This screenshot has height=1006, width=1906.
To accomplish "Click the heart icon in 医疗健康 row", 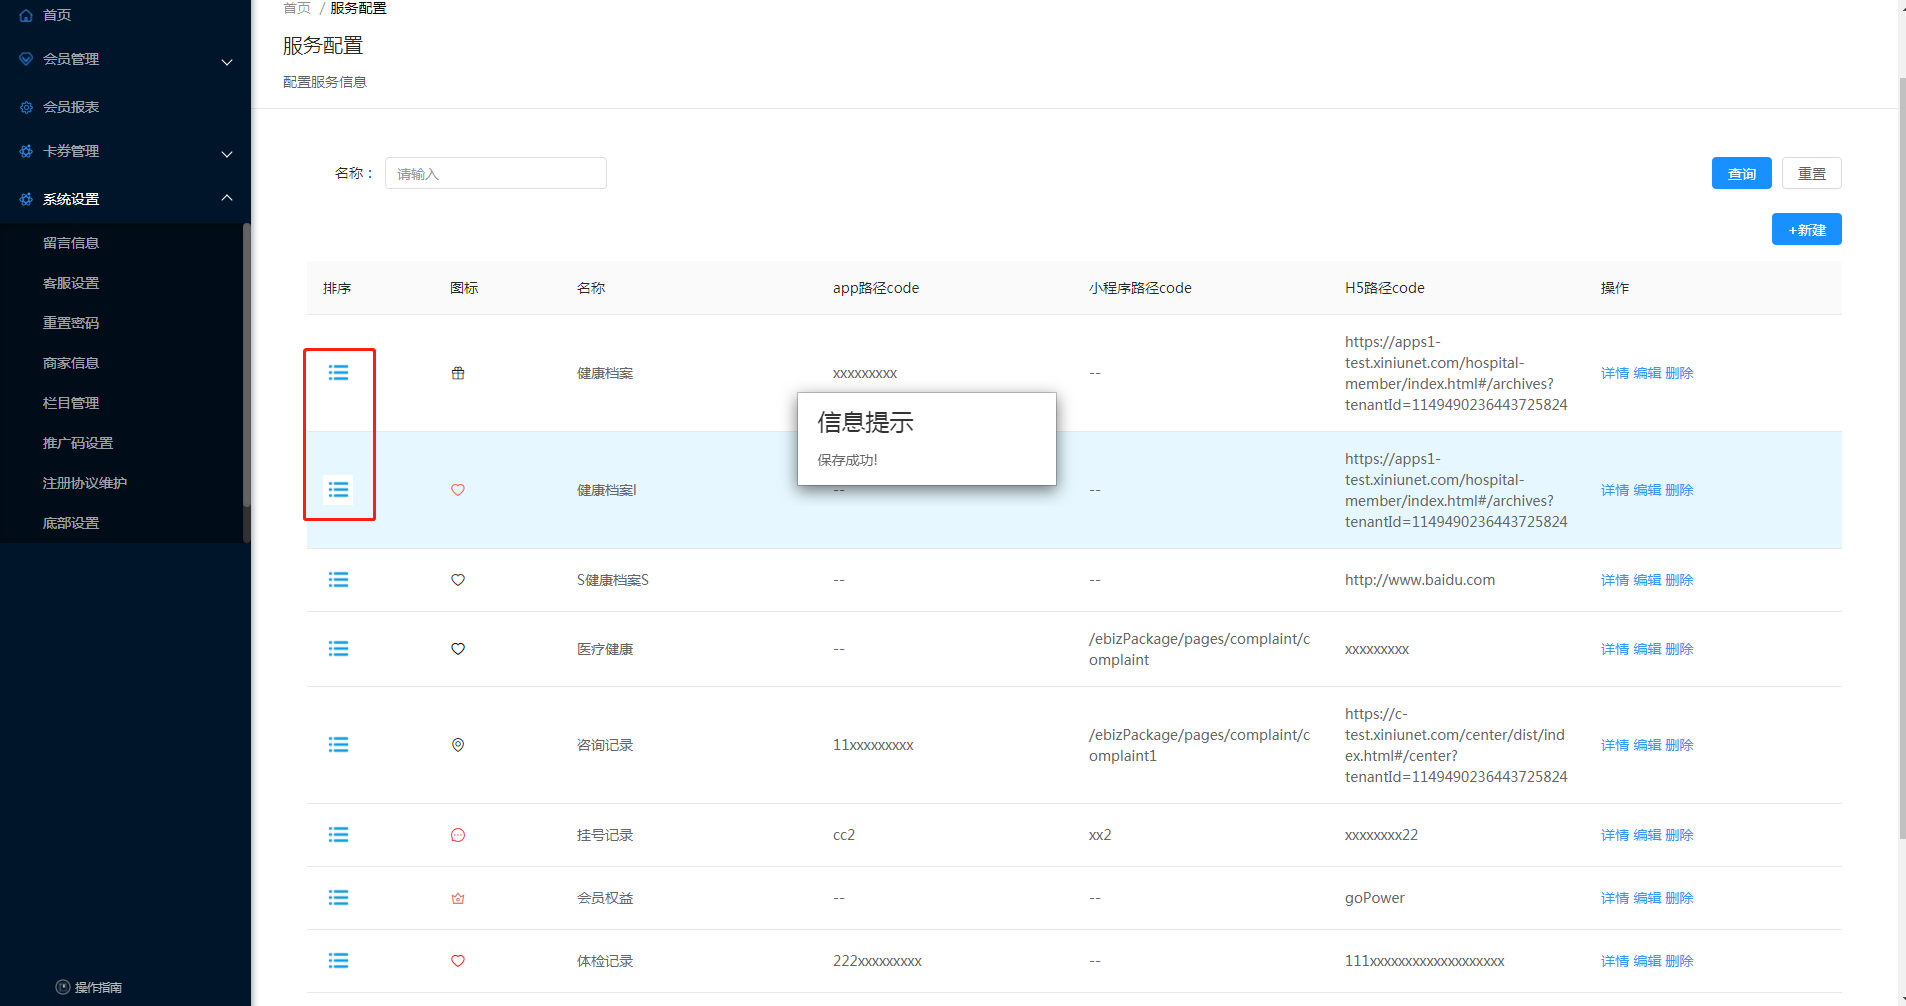I will [458, 649].
